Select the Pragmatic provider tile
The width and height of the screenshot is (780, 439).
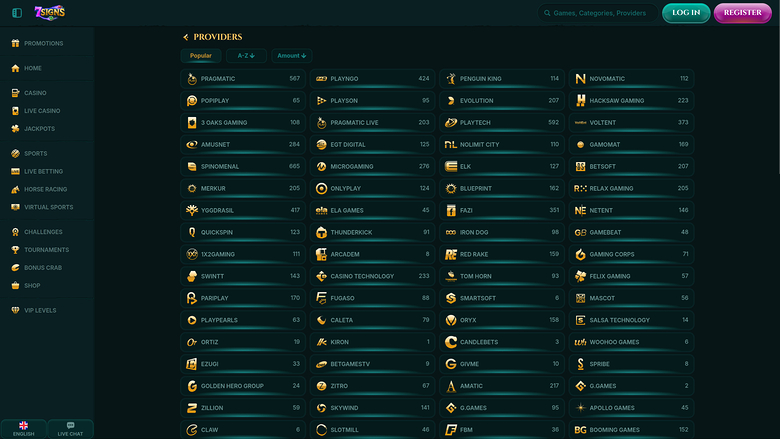[243, 78]
